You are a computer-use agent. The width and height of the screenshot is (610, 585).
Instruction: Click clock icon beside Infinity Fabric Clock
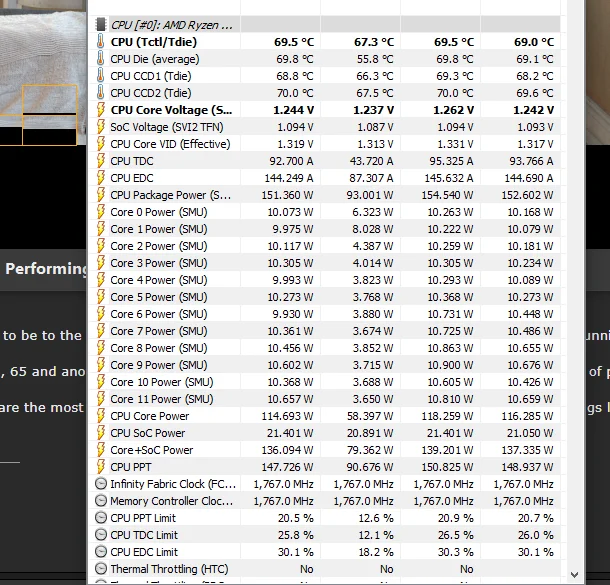(101, 483)
